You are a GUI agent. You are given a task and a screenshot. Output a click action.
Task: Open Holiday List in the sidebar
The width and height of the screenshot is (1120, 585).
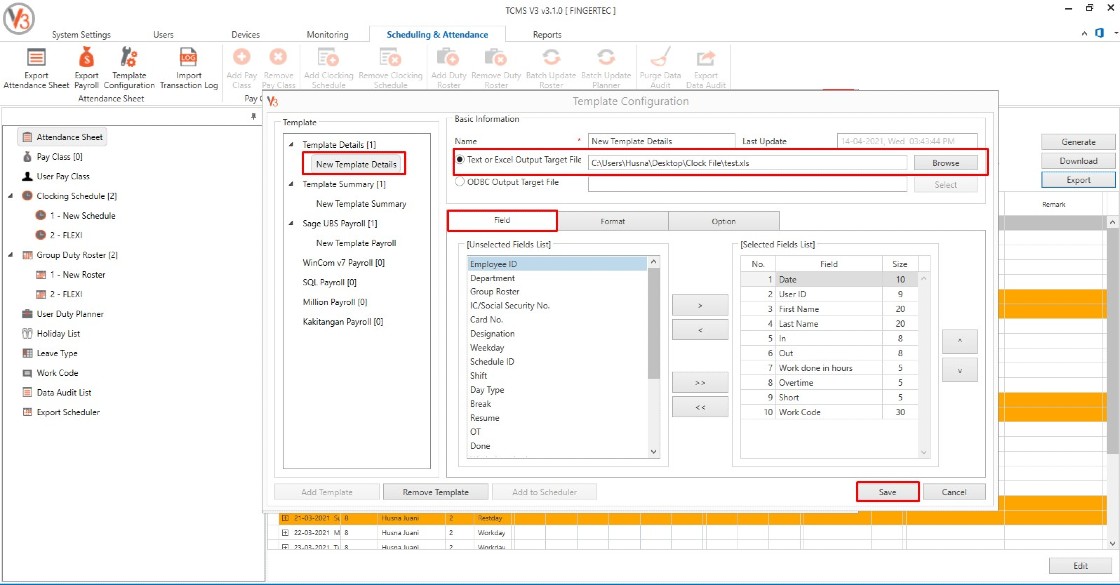pyautogui.click(x=51, y=334)
